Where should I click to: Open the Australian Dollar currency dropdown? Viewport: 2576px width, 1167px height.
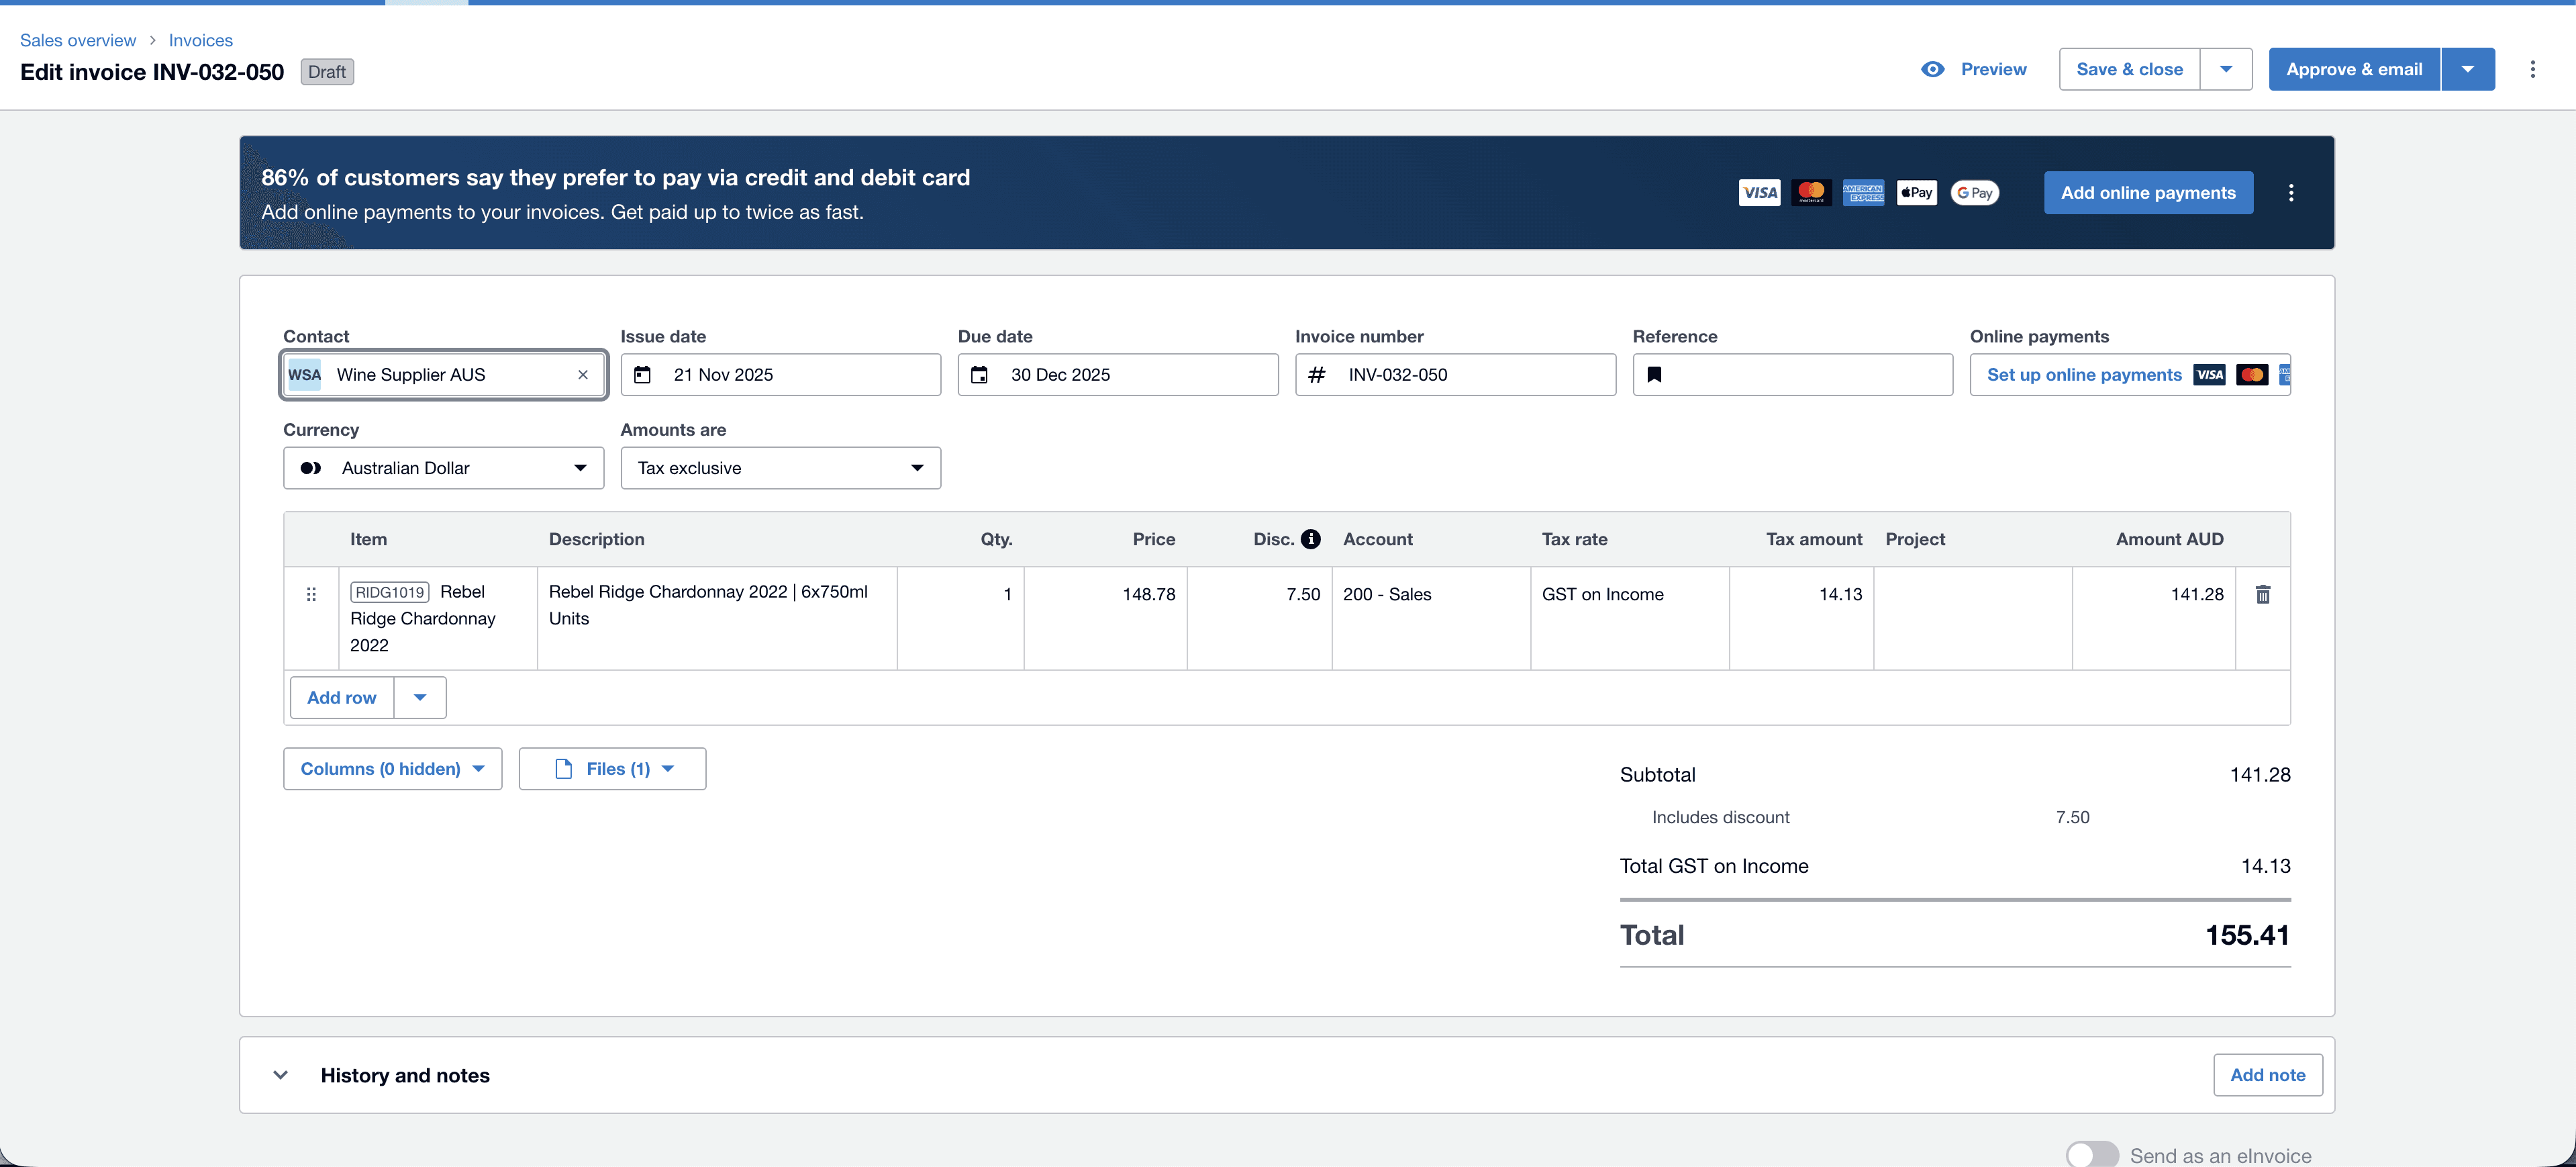point(443,468)
